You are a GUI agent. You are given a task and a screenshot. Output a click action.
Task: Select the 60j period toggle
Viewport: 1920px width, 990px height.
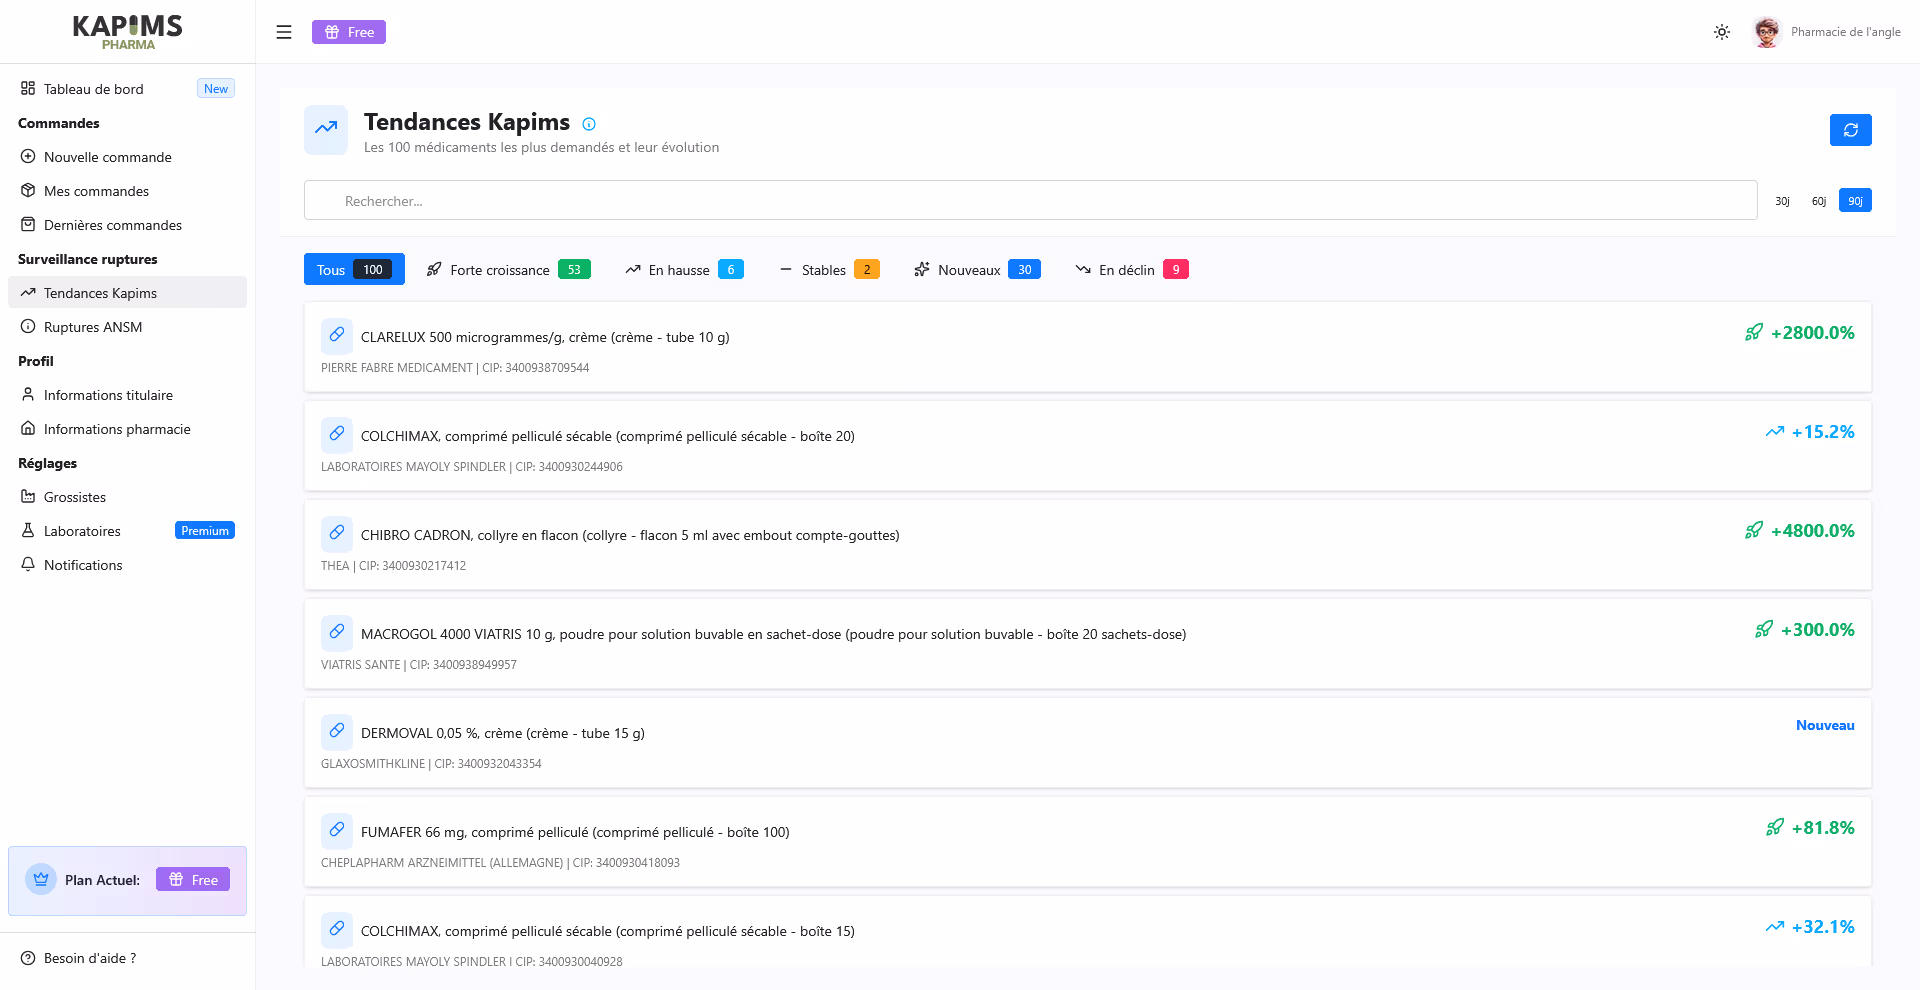tap(1818, 201)
